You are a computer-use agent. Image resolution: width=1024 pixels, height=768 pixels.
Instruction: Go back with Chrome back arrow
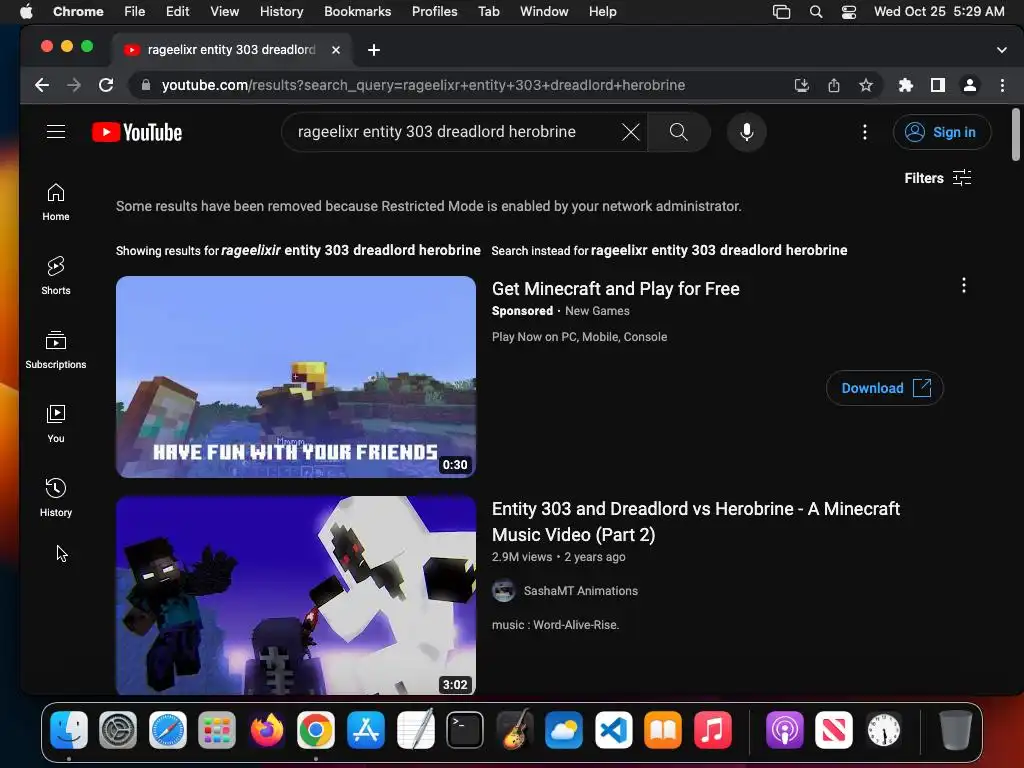pos(42,85)
